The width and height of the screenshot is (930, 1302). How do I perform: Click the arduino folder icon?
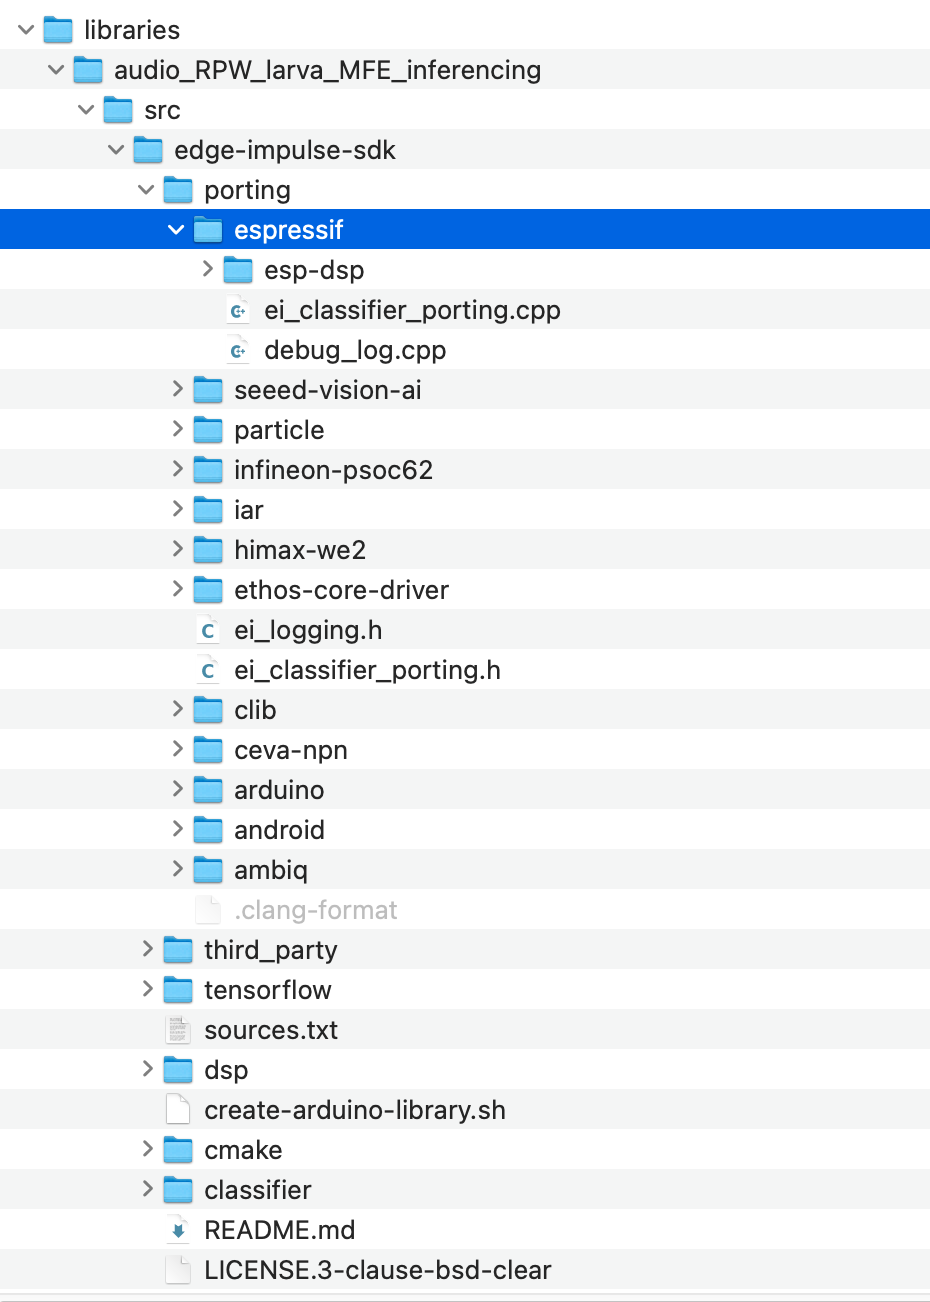pyautogui.click(x=208, y=790)
